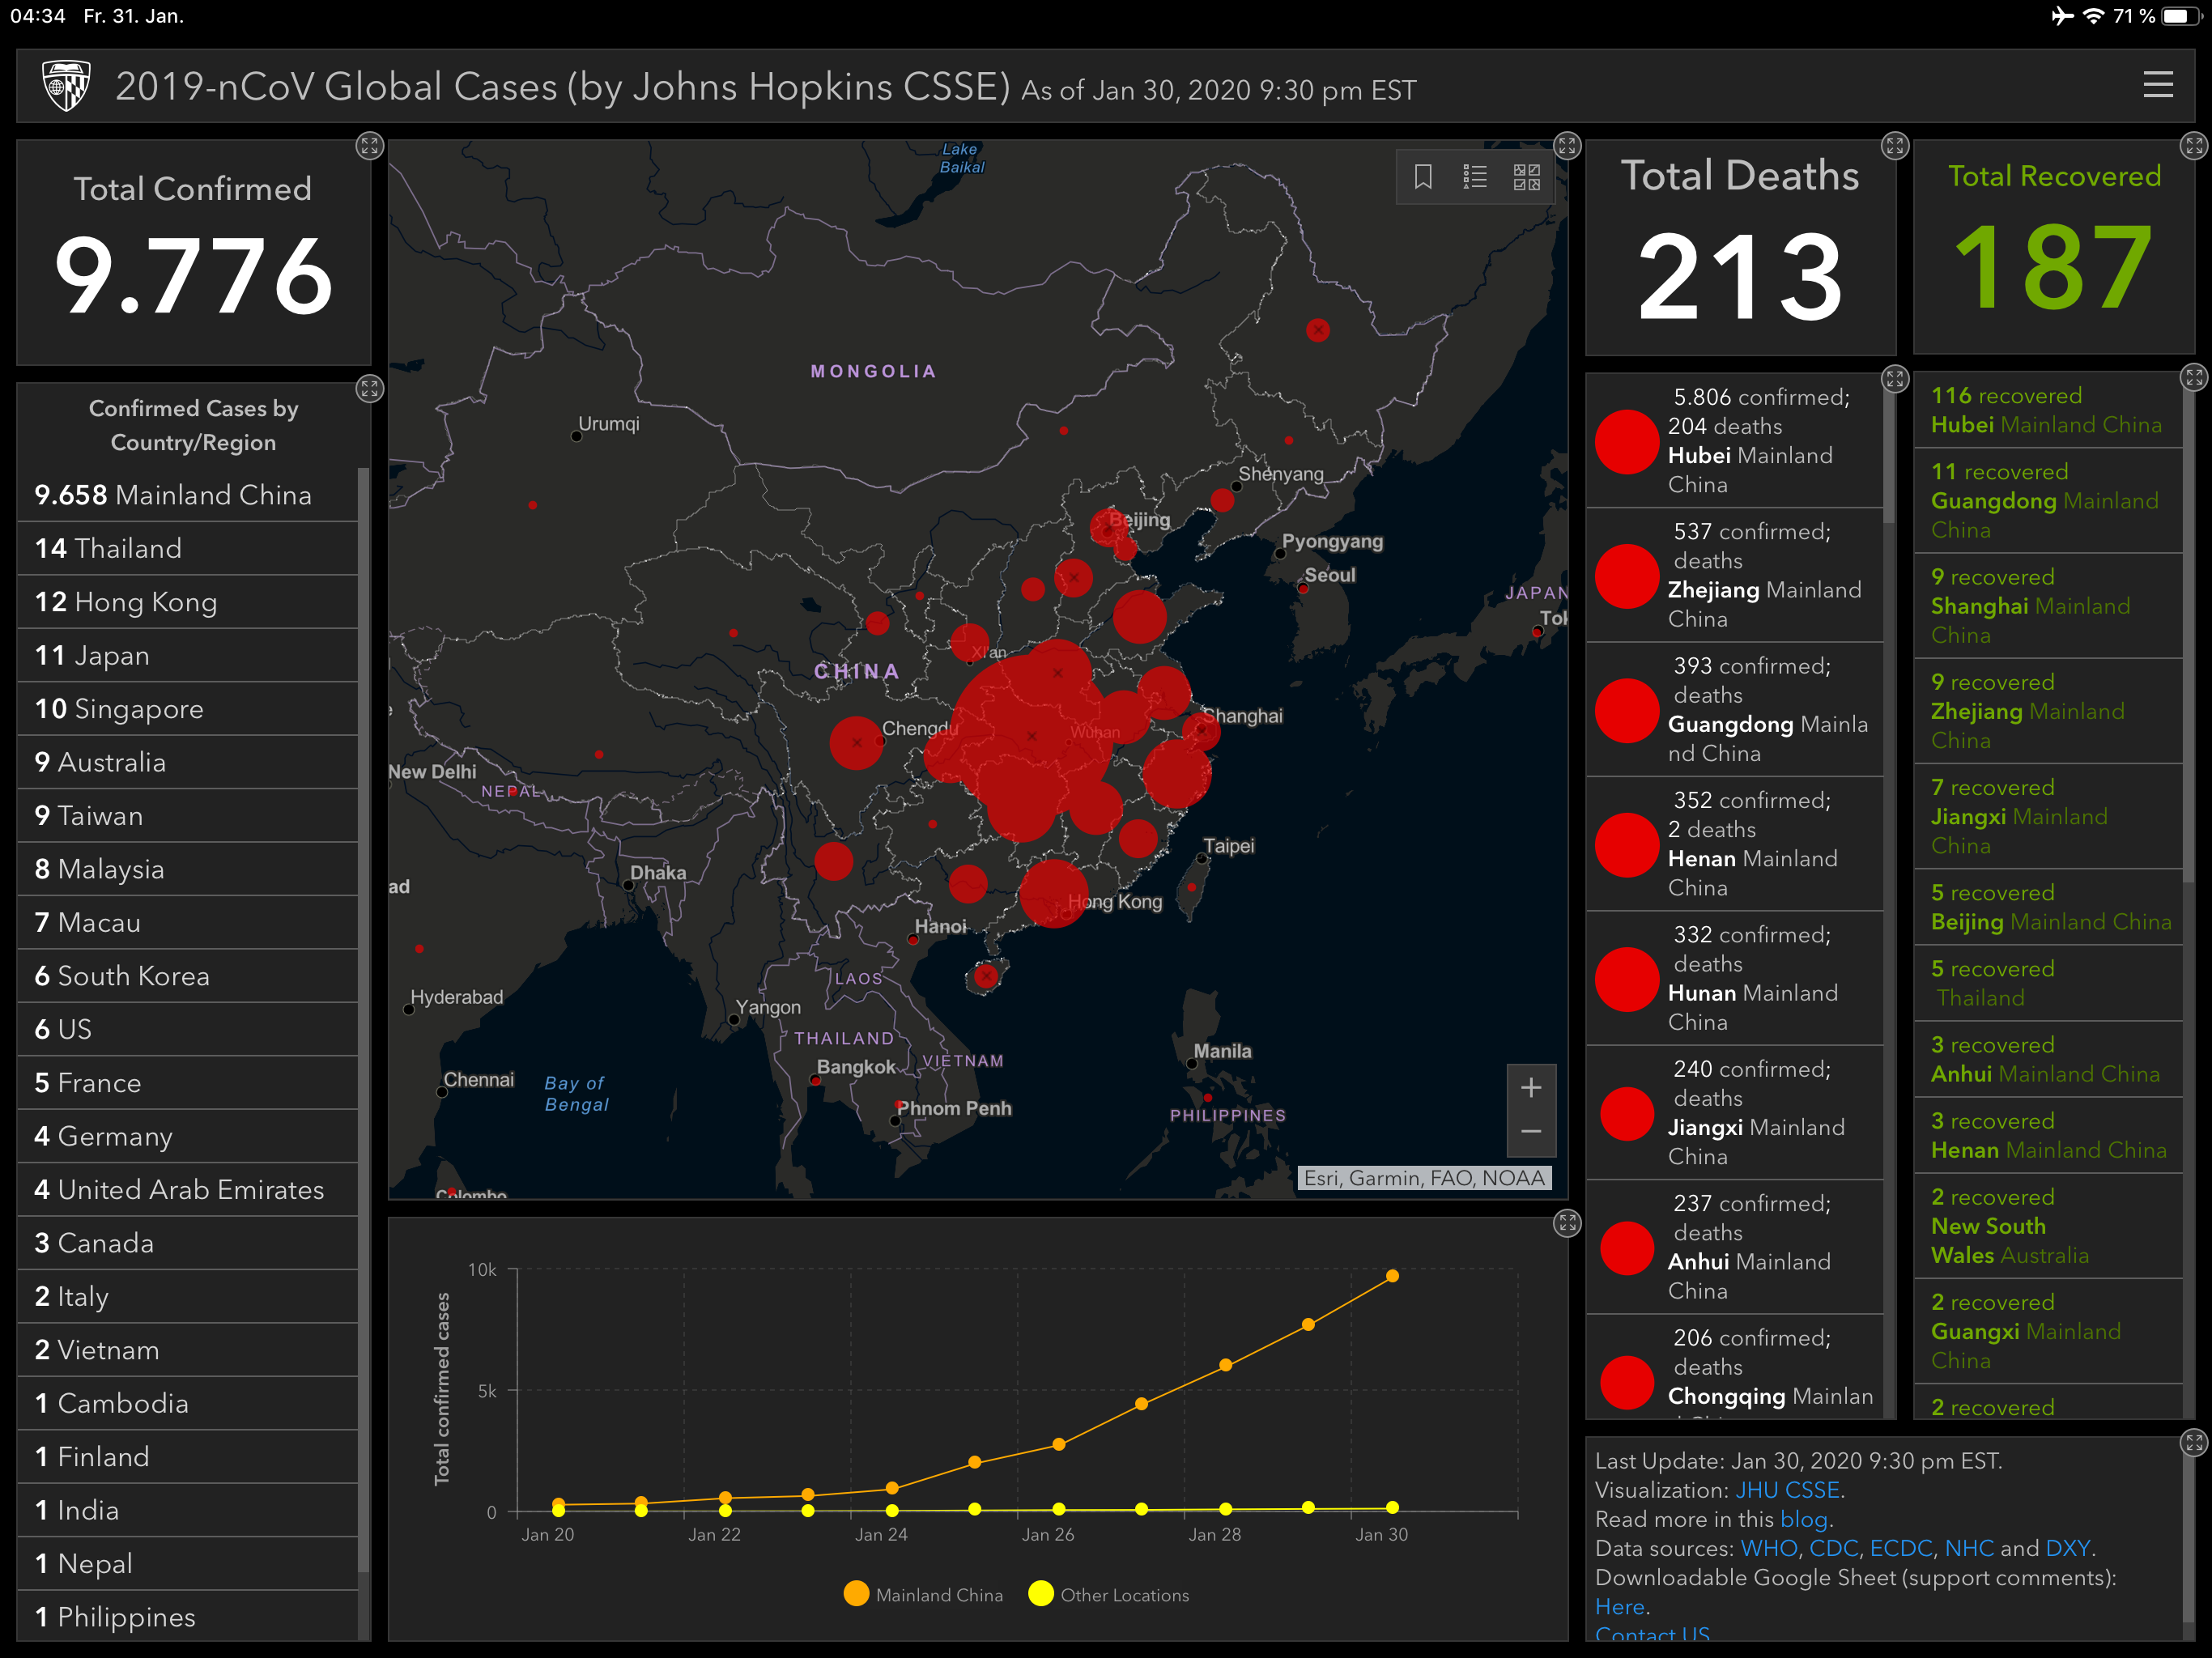This screenshot has height=1658, width=2212.
Task: Zoom in on the map with plus button
Action: [x=1530, y=1088]
